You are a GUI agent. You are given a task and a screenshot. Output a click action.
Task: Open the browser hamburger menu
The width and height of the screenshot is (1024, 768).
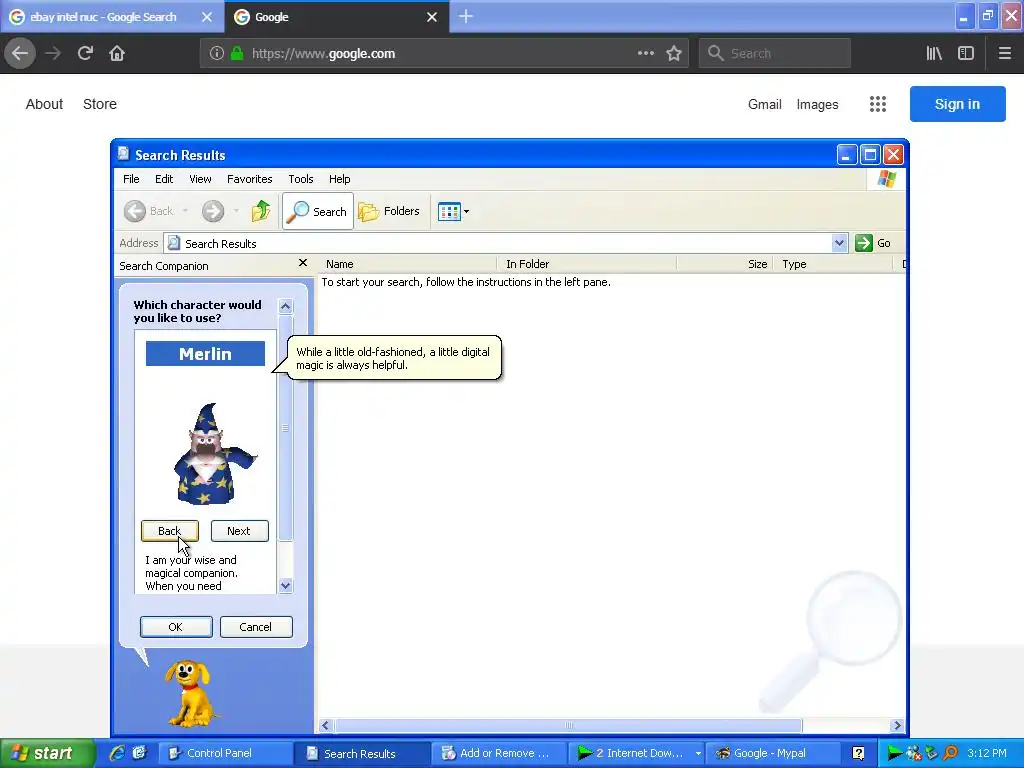[x=1004, y=54]
